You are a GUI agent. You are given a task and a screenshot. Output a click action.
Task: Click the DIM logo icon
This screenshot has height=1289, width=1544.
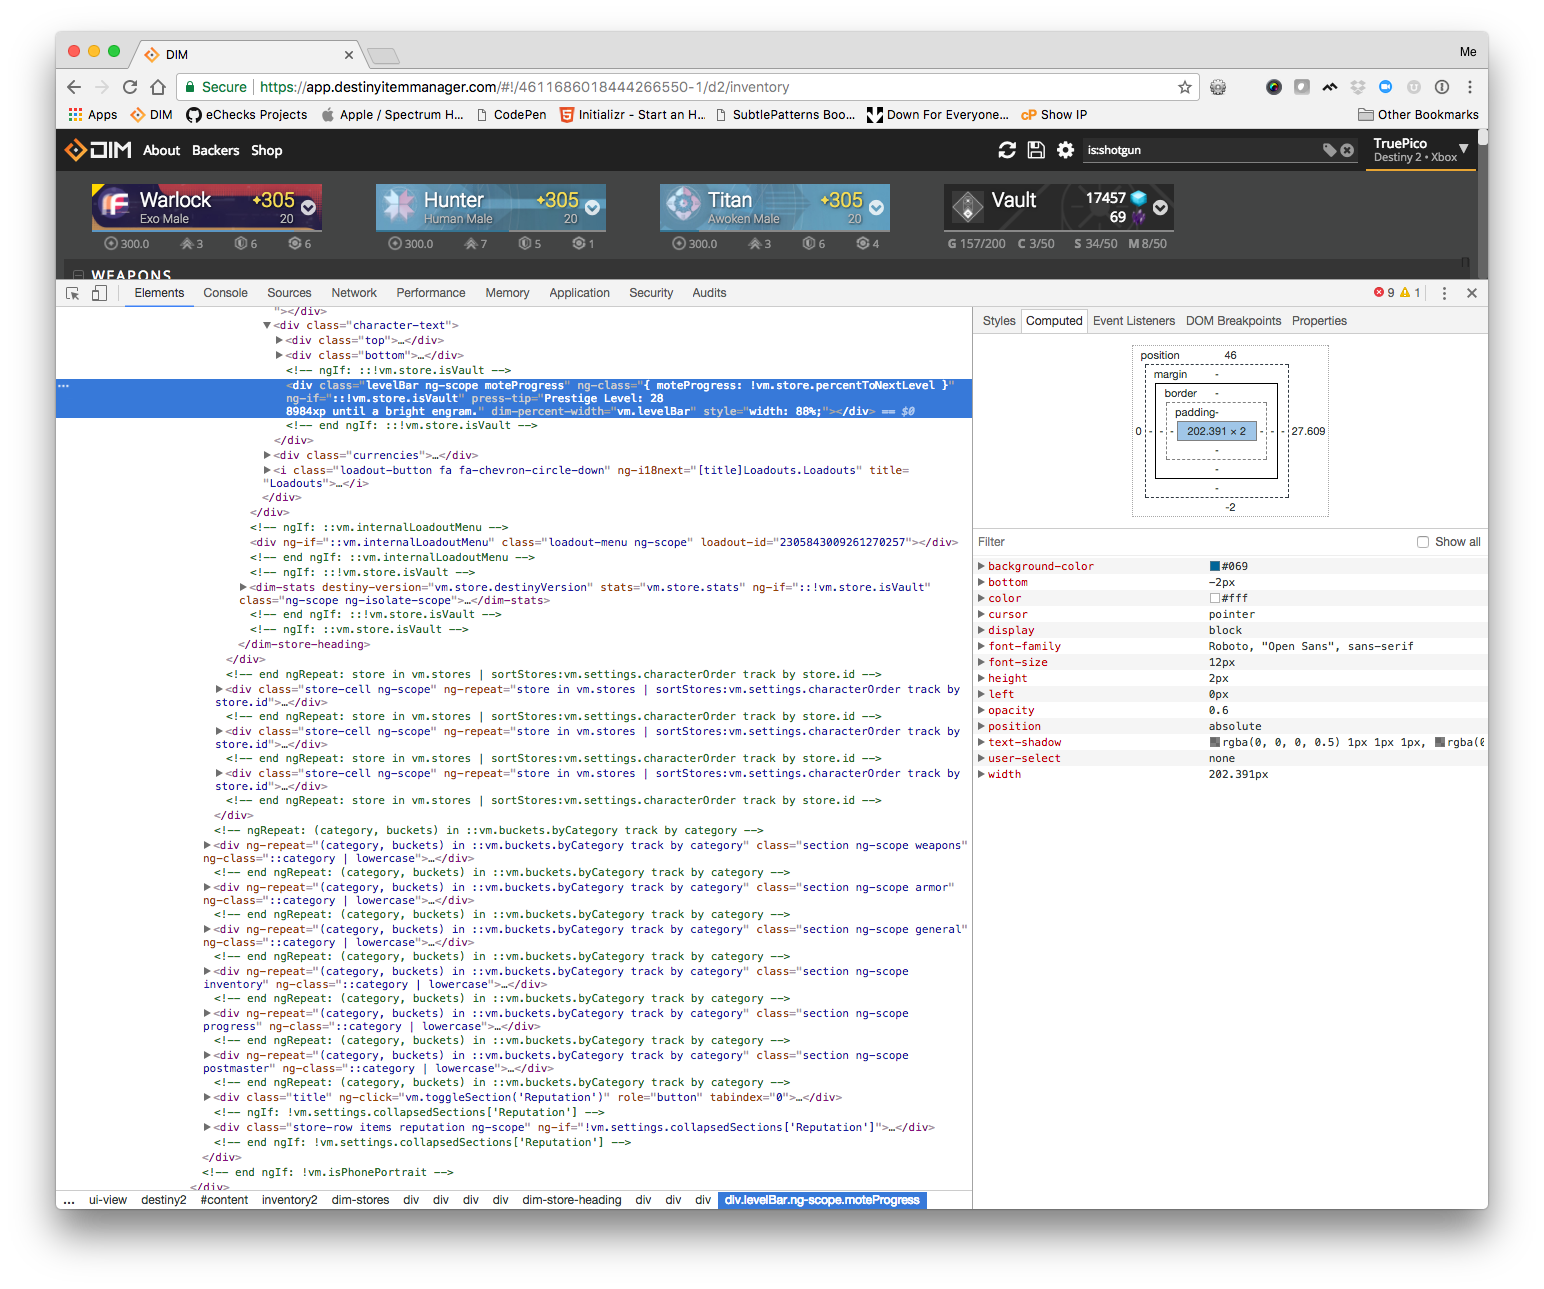(78, 150)
